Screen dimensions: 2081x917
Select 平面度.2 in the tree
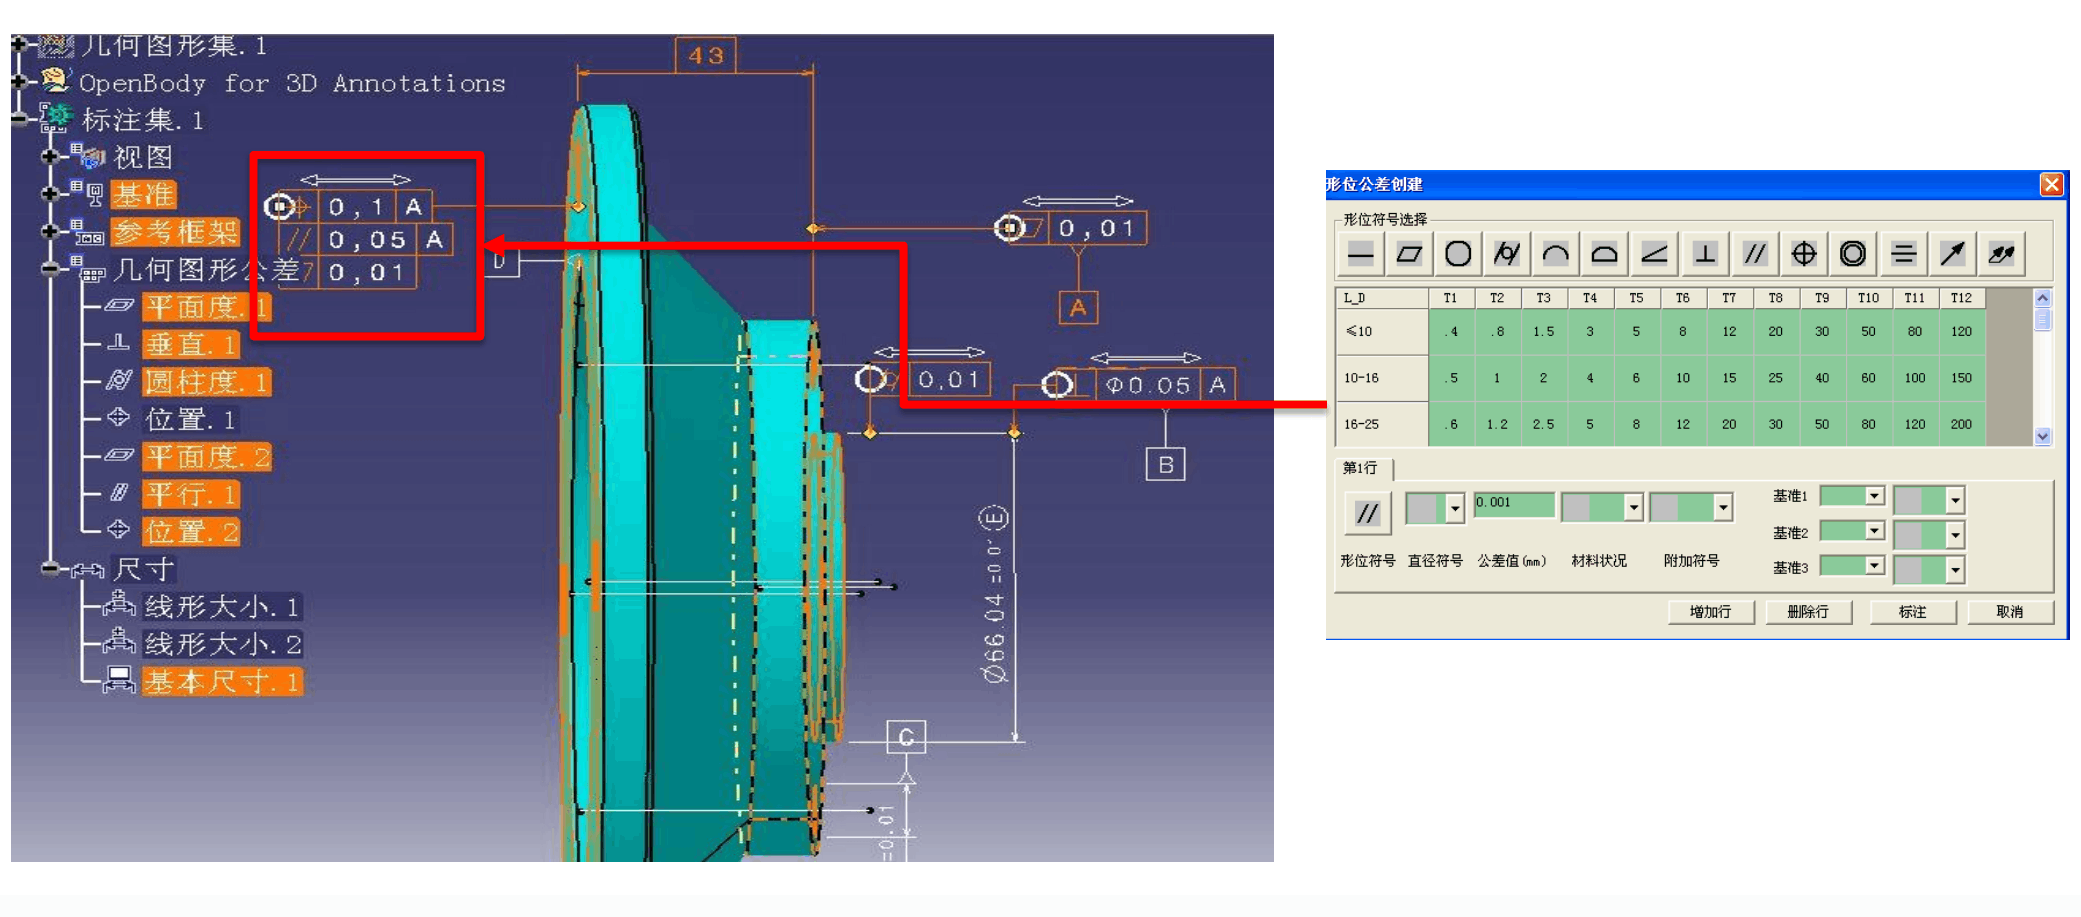pyautogui.click(x=207, y=457)
